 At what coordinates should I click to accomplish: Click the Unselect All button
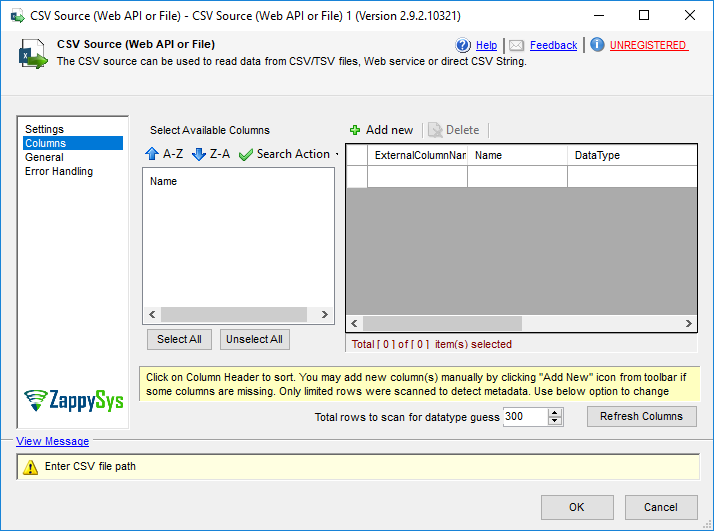coord(255,339)
